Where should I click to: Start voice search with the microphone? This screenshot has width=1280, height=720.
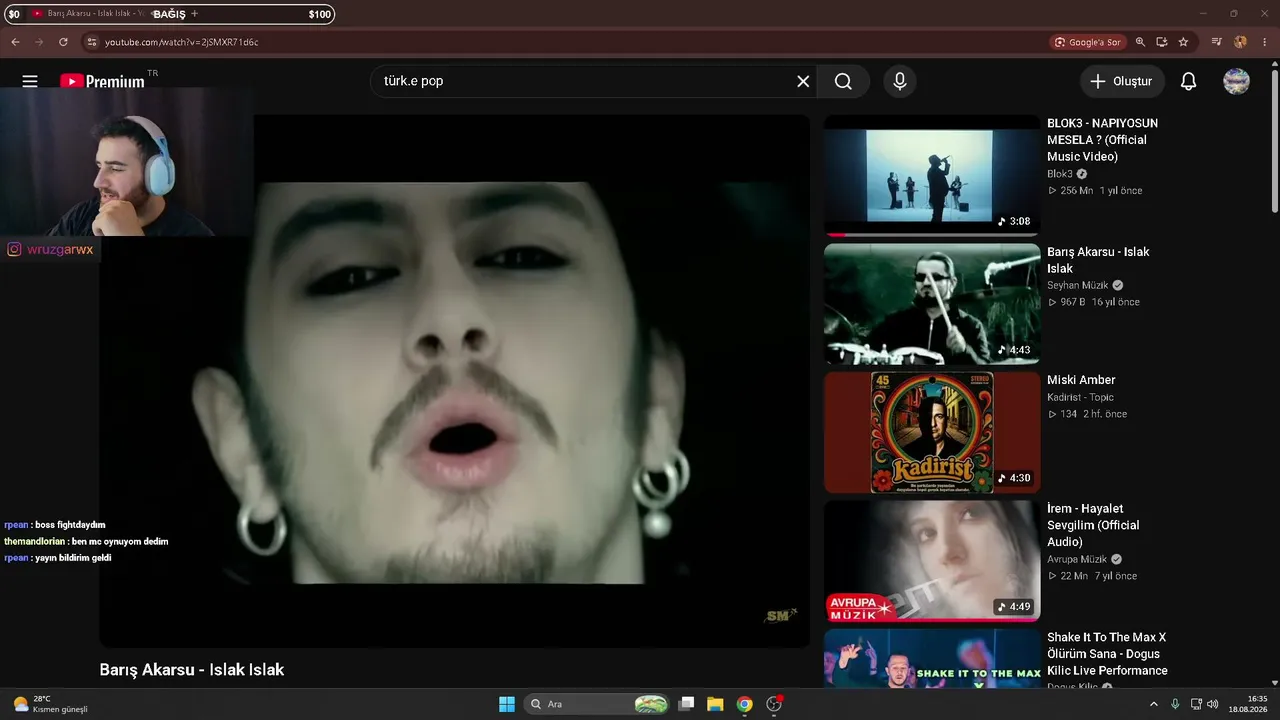click(900, 81)
